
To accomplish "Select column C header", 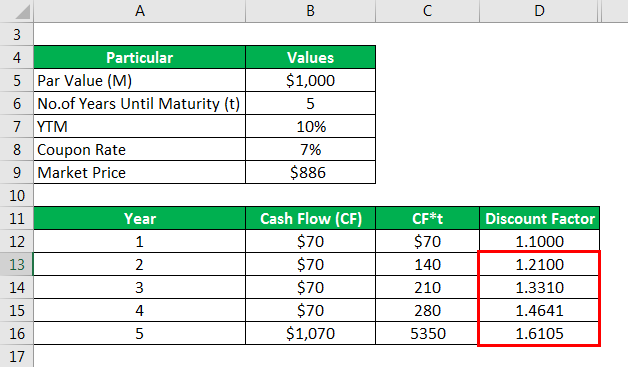I will [x=427, y=11].
